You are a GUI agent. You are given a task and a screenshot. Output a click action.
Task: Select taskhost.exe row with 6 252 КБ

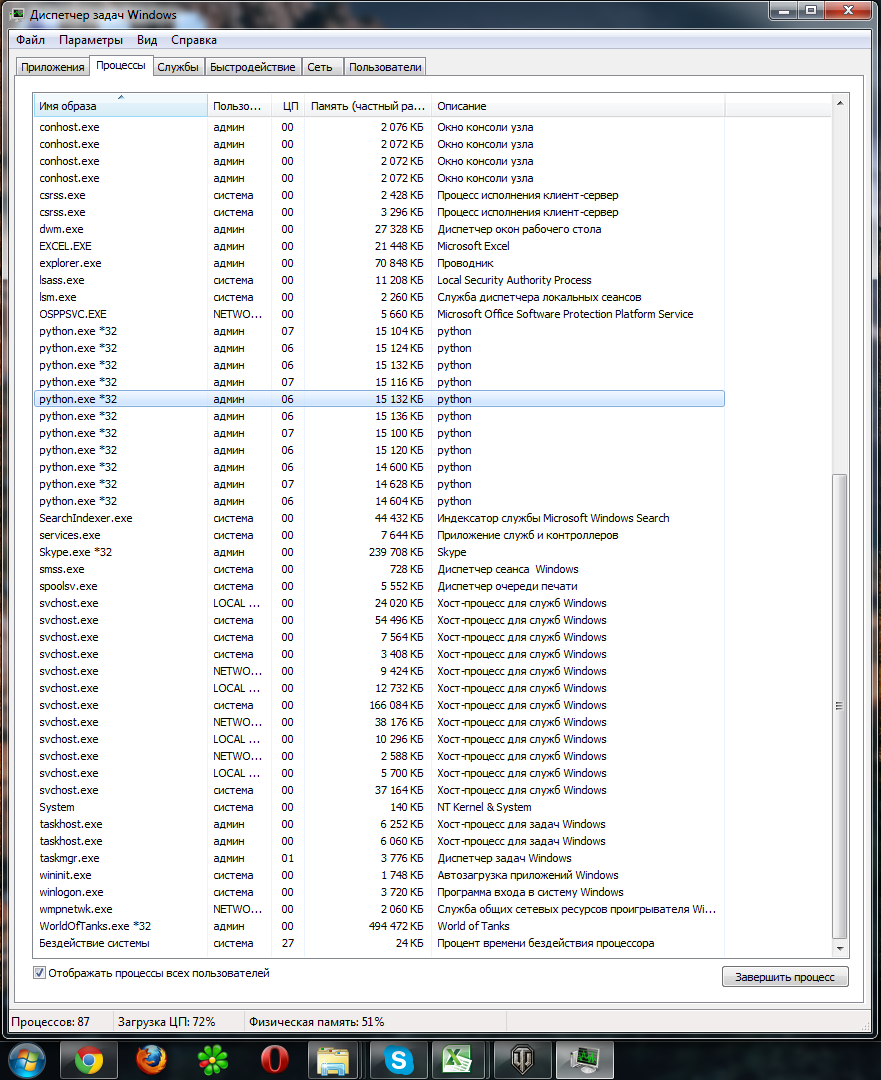(379, 824)
